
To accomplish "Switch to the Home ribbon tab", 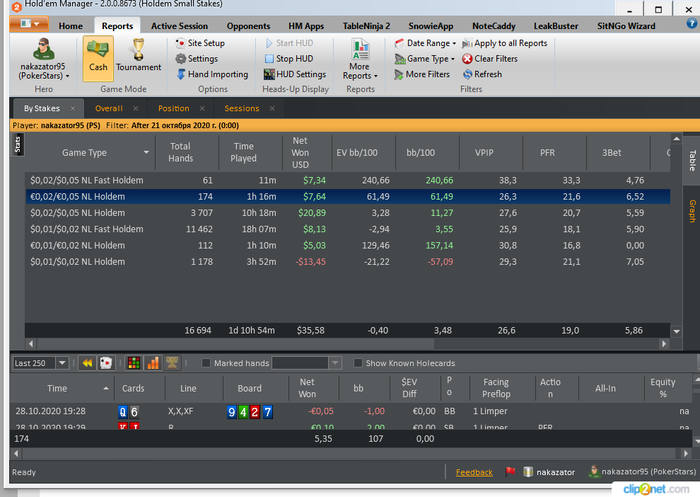I will 71,26.
